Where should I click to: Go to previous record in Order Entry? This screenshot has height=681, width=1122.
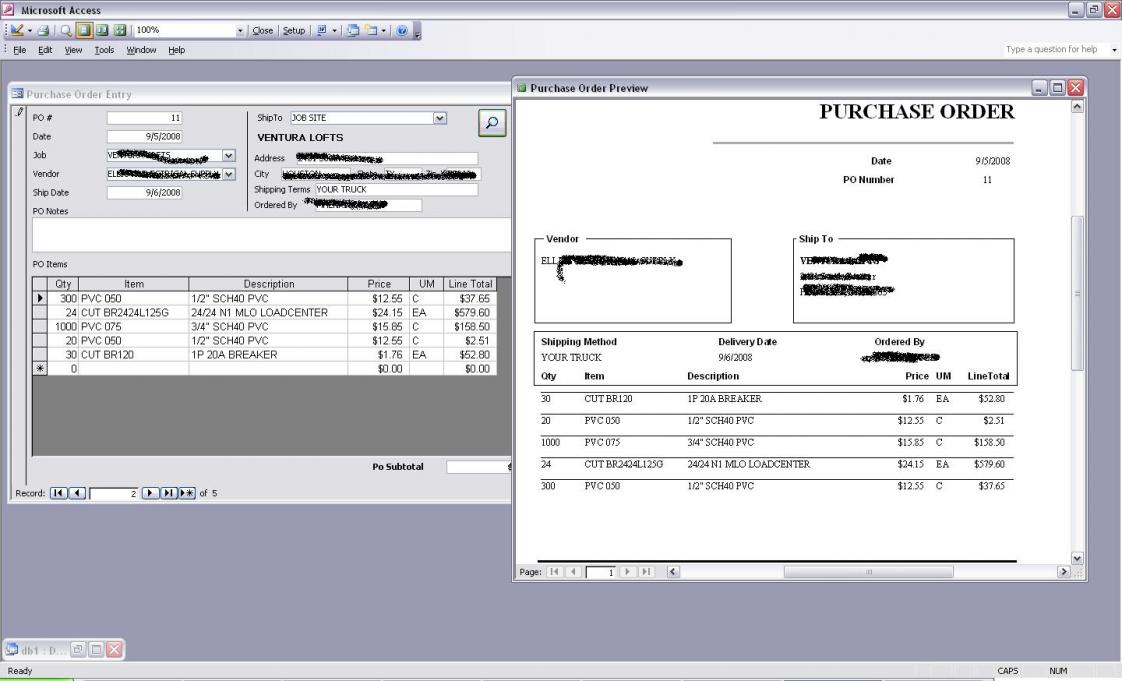(x=77, y=493)
